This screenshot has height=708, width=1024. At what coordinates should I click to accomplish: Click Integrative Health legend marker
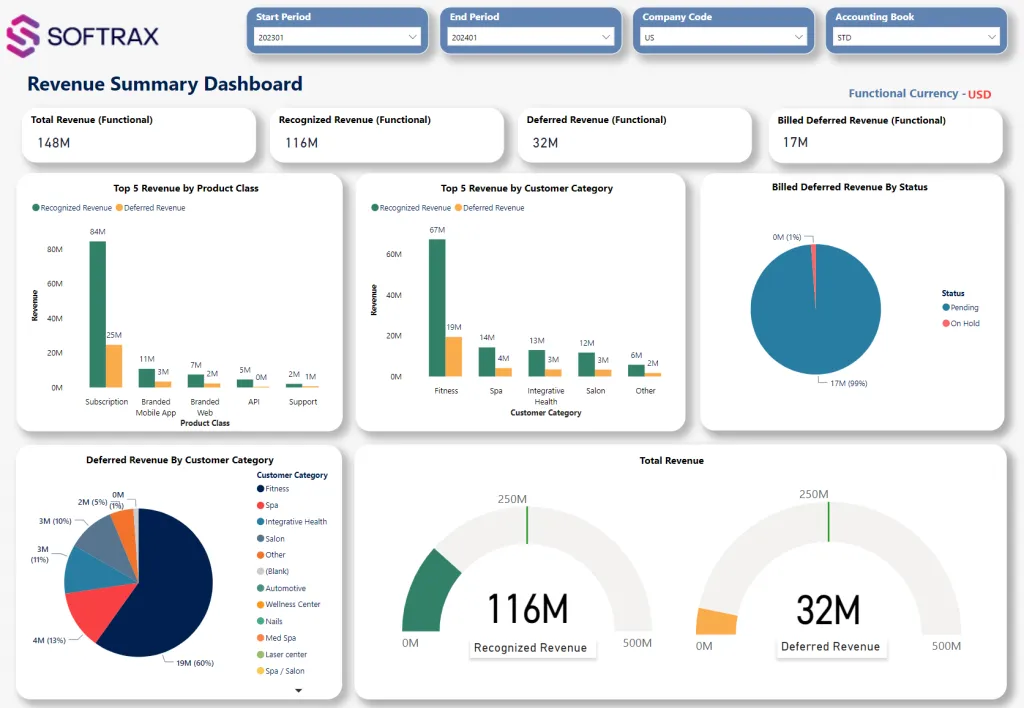click(x=261, y=522)
